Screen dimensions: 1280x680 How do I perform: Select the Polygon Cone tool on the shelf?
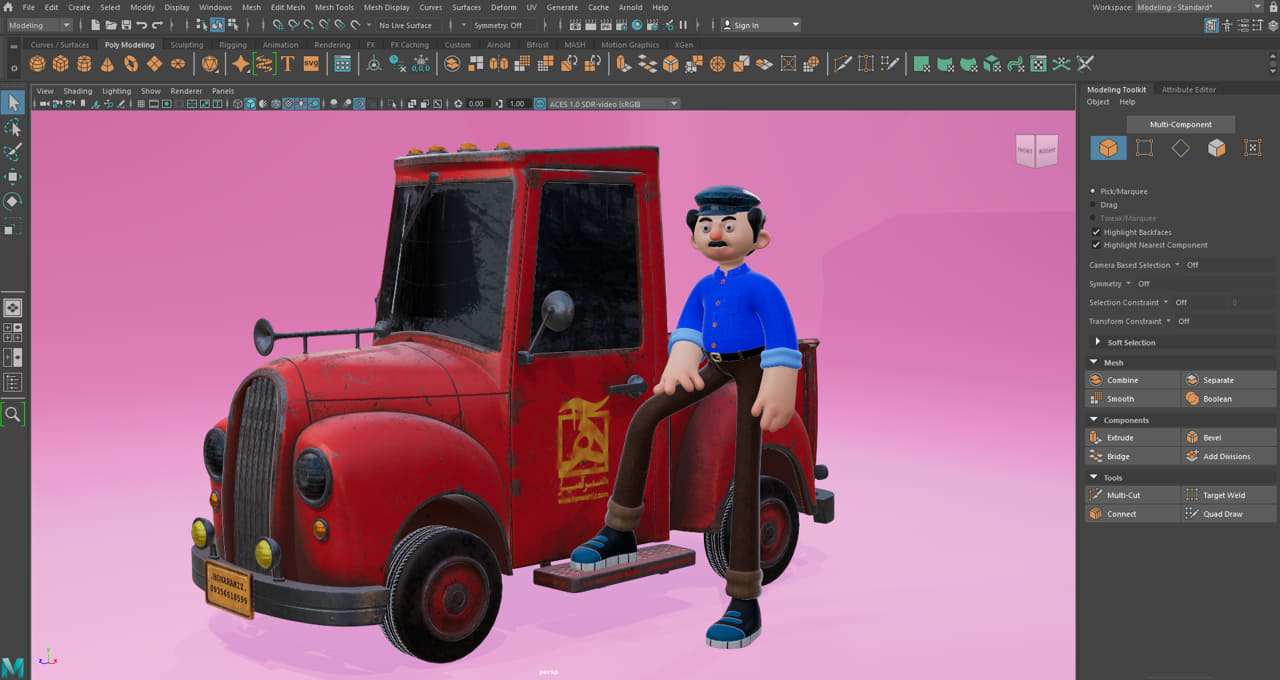pos(108,63)
